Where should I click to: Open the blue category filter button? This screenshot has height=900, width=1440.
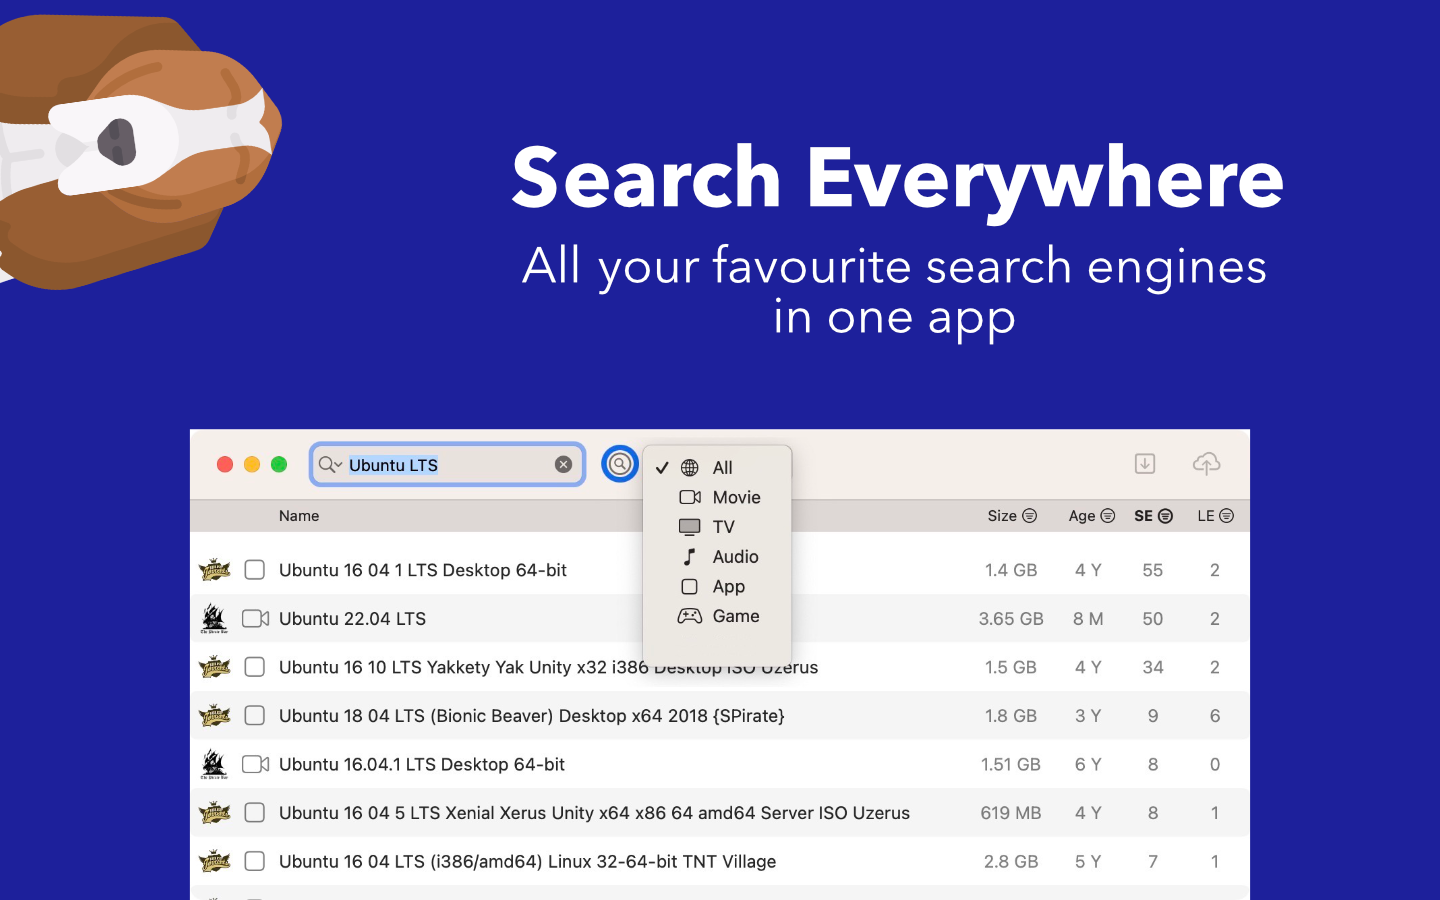pos(620,464)
